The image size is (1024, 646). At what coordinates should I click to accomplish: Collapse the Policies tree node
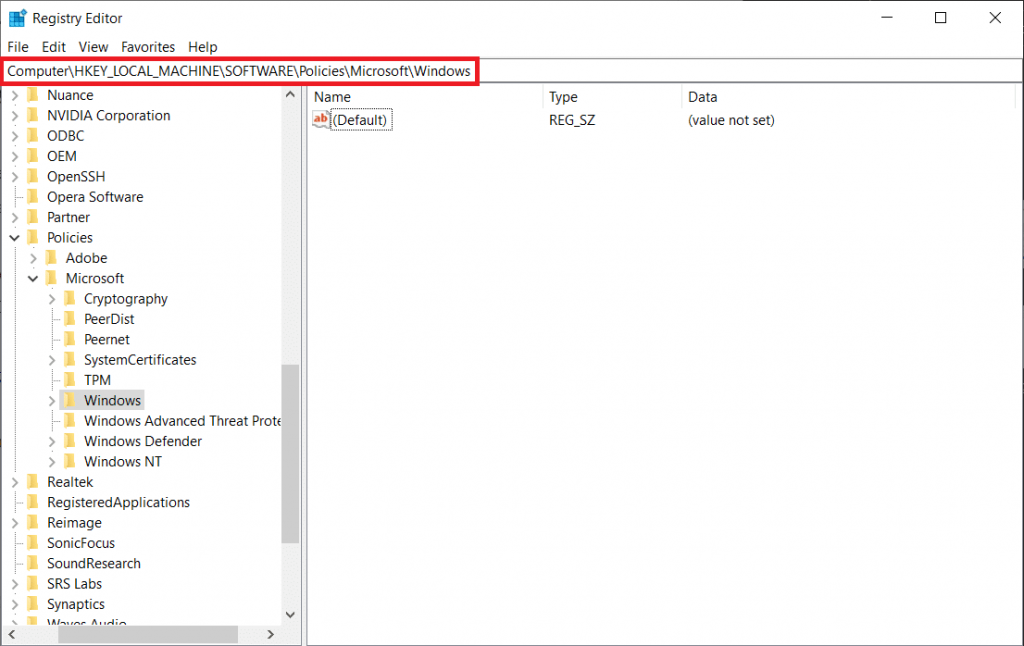click(15, 238)
